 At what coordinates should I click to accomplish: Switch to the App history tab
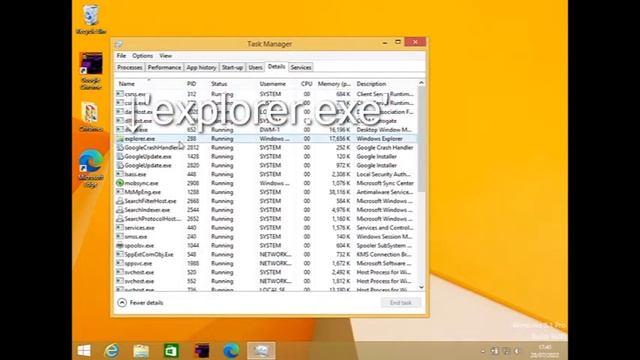pos(201,67)
